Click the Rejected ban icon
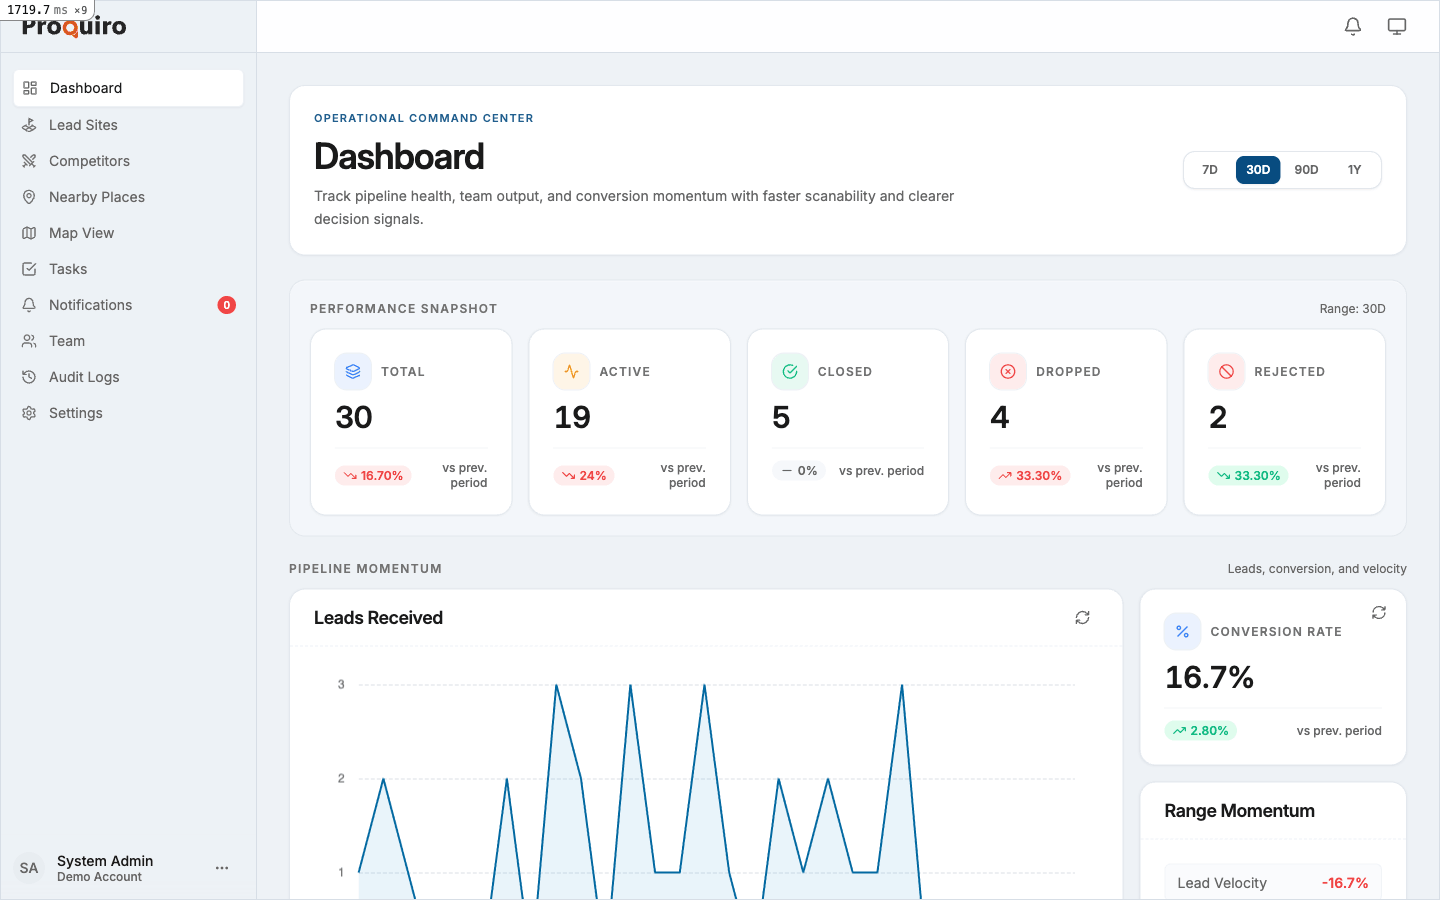 [1226, 371]
